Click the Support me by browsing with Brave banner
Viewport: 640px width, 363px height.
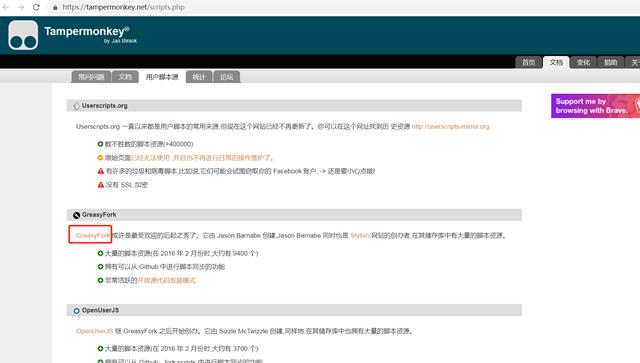[596, 106]
